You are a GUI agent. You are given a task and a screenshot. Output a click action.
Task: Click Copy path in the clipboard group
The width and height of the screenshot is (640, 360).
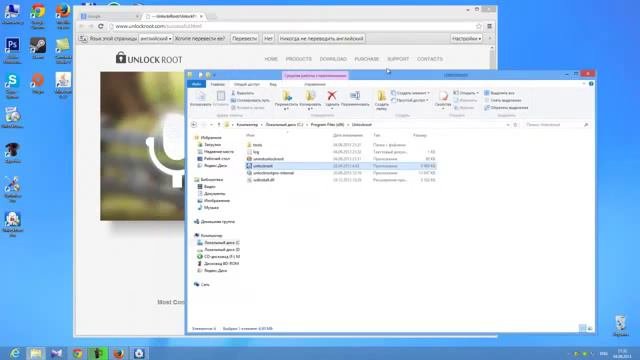coord(250,100)
